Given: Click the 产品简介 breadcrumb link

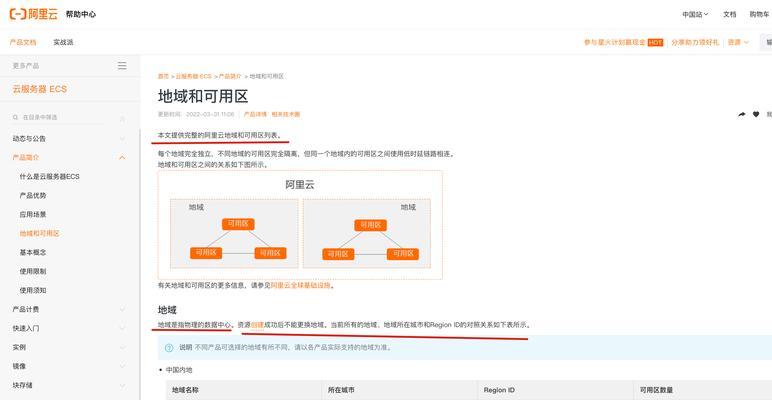Looking at the screenshot, I should pyautogui.click(x=230, y=76).
